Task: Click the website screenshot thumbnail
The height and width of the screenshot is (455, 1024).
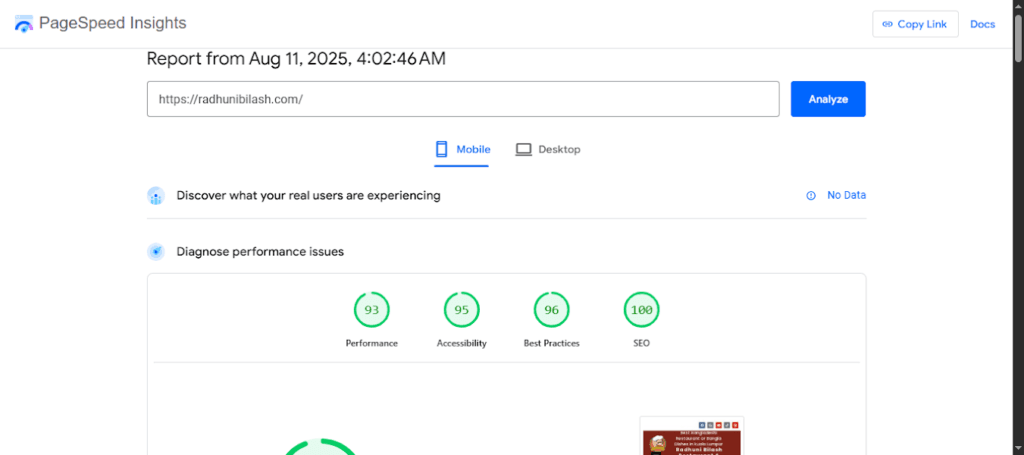Action: [692, 436]
